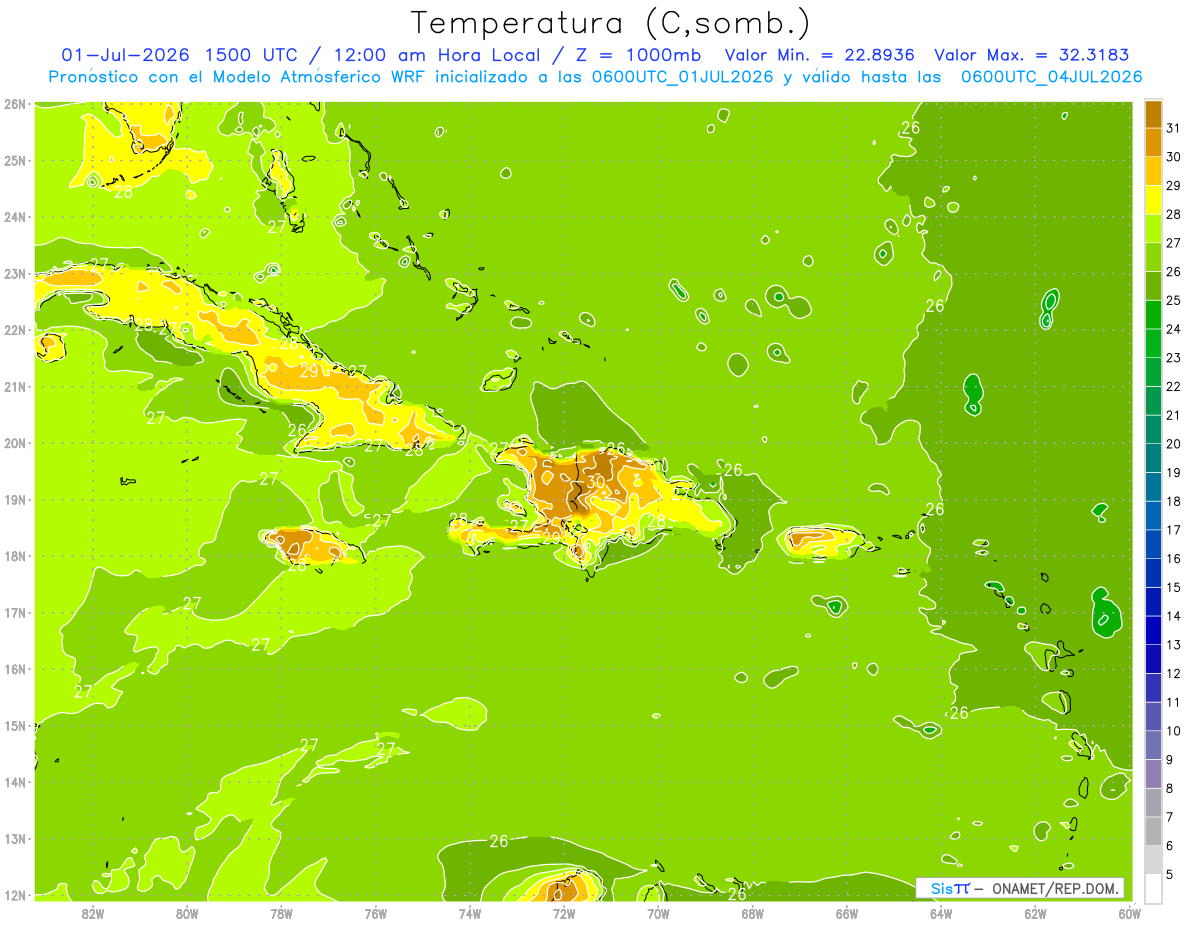This screenshot has height=927, width=1200.
Task: Click the "62W" longitude axis label
Action: 1035,913
